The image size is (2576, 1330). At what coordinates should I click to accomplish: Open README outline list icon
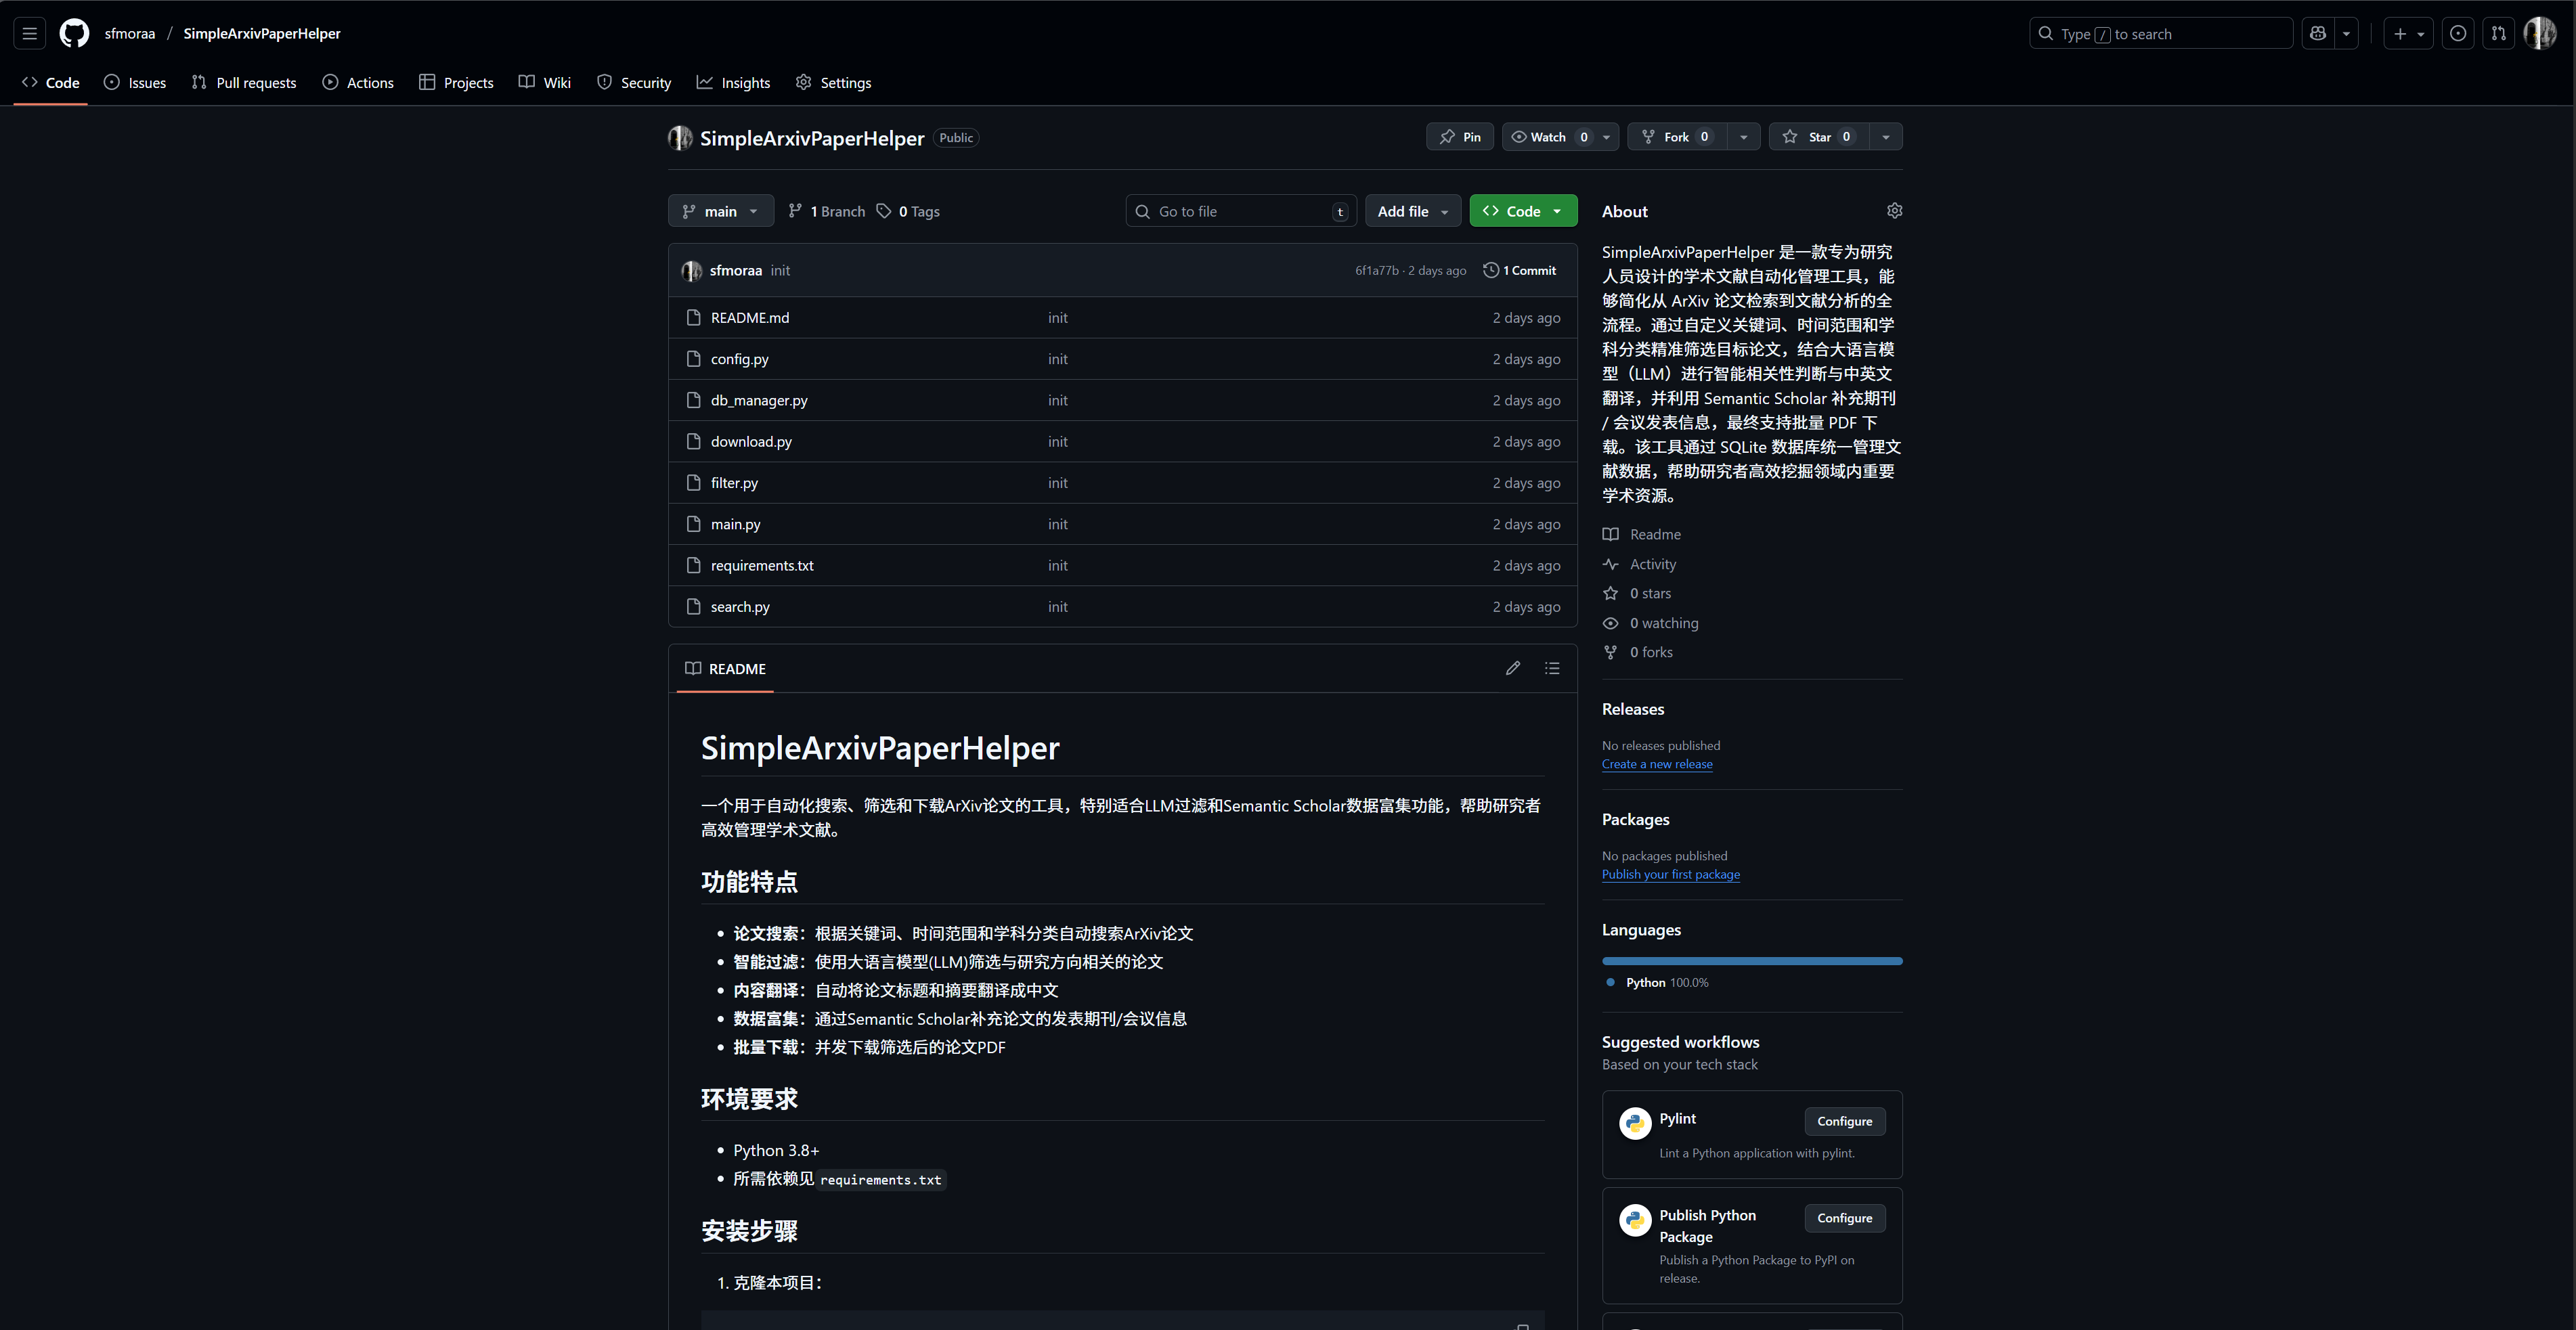[x=1552, y=668]
